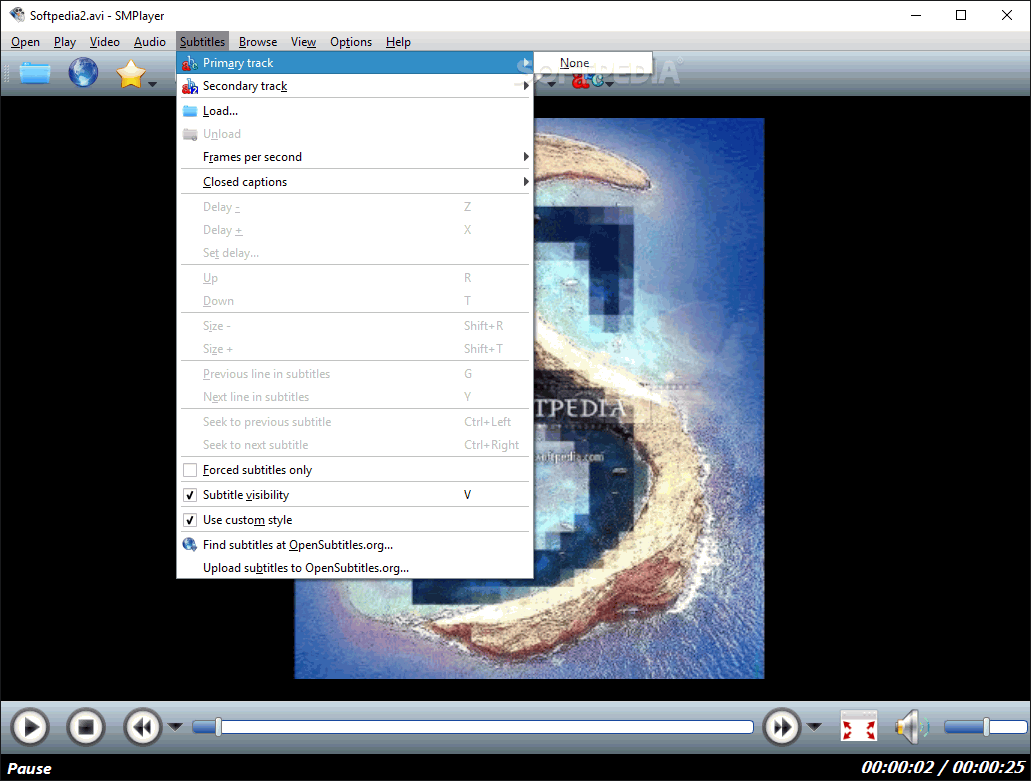This screenshot has width=1031, height=781.
Task: Toggle the Subtitle visibility checkbox
Action: coord(190,495)
